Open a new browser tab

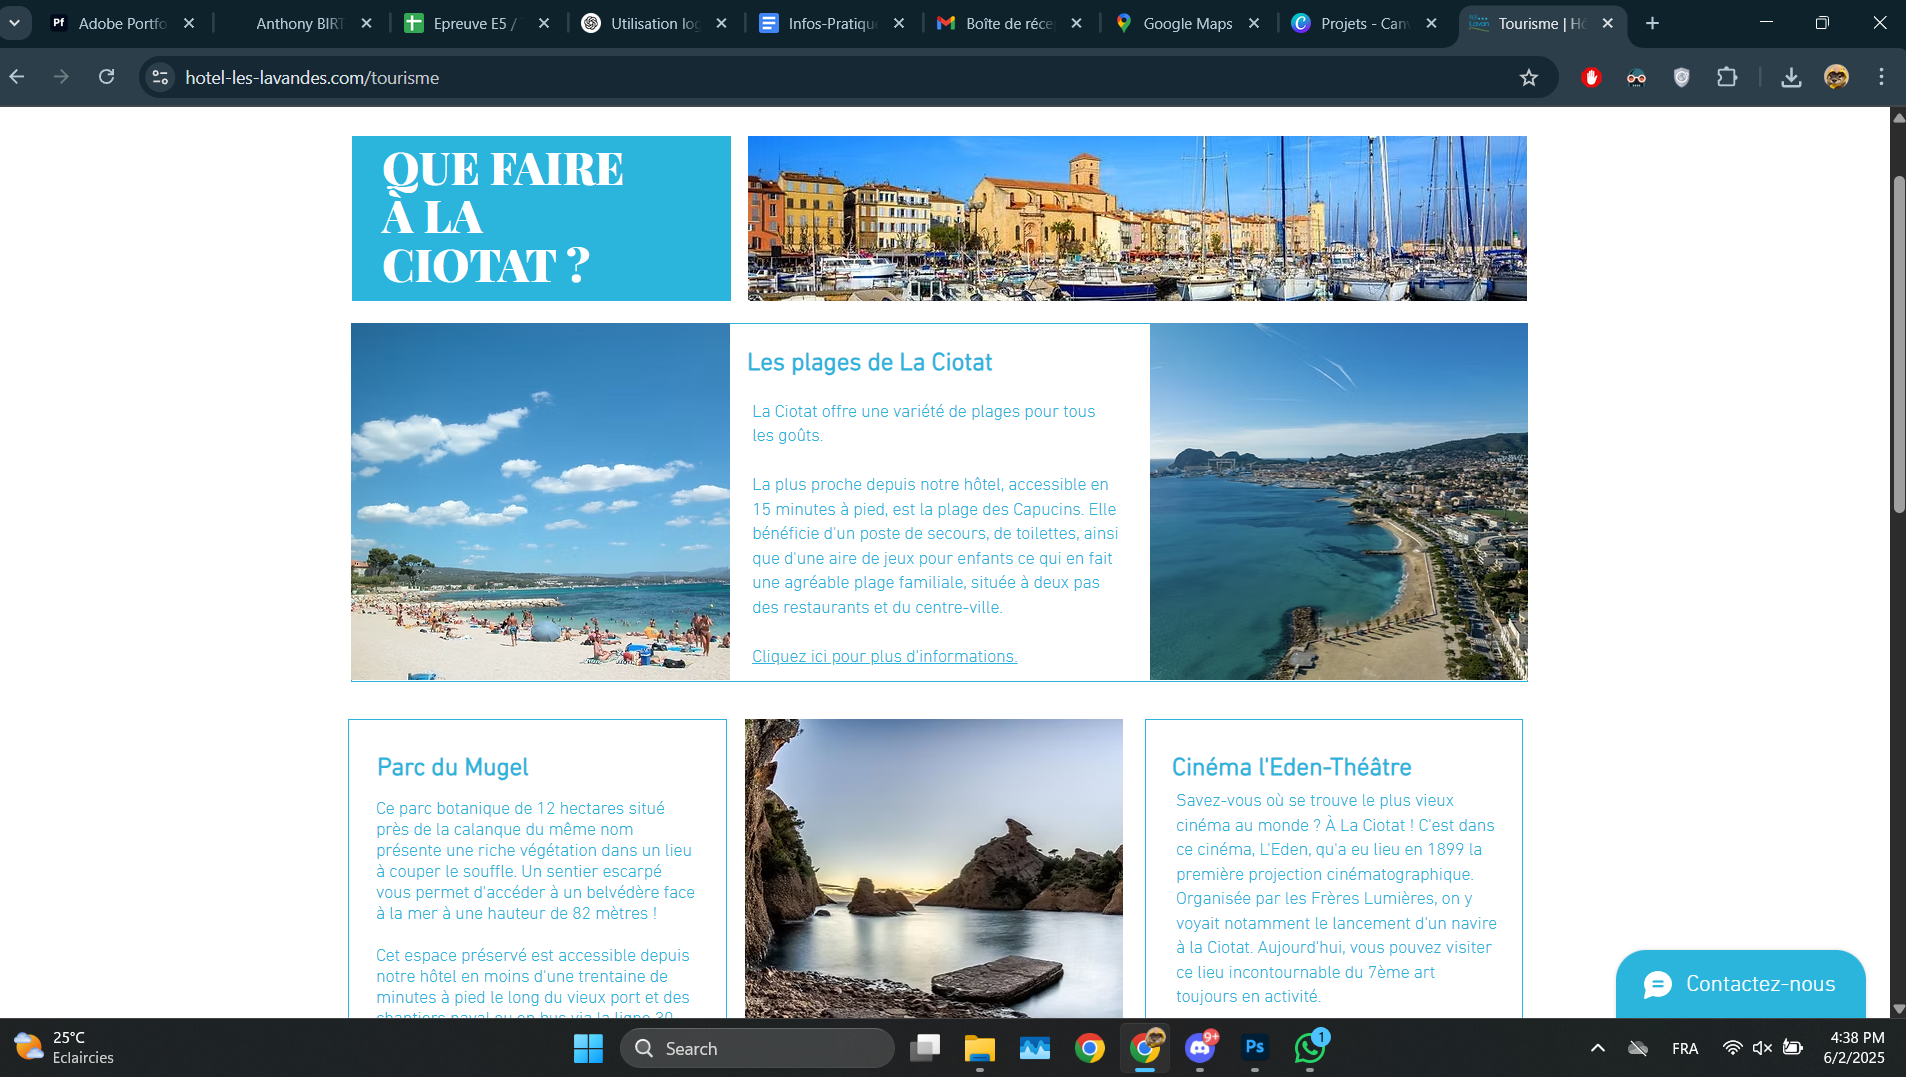click(x=1652, y=23)
